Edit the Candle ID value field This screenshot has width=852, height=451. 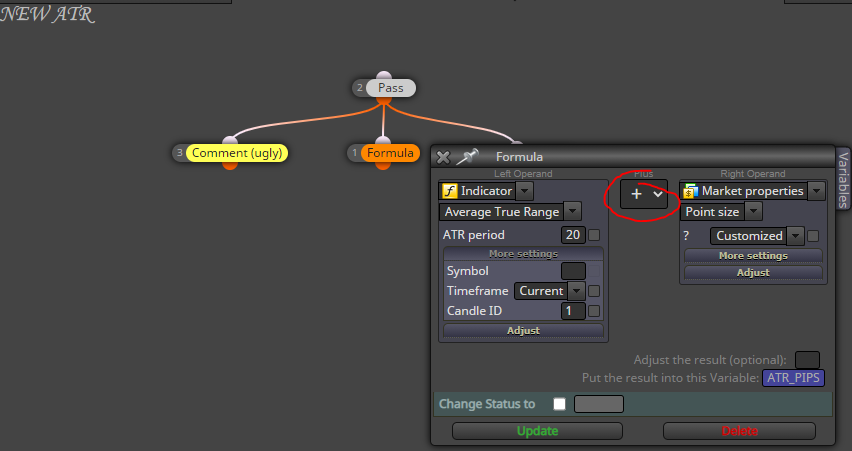(573, 311)
